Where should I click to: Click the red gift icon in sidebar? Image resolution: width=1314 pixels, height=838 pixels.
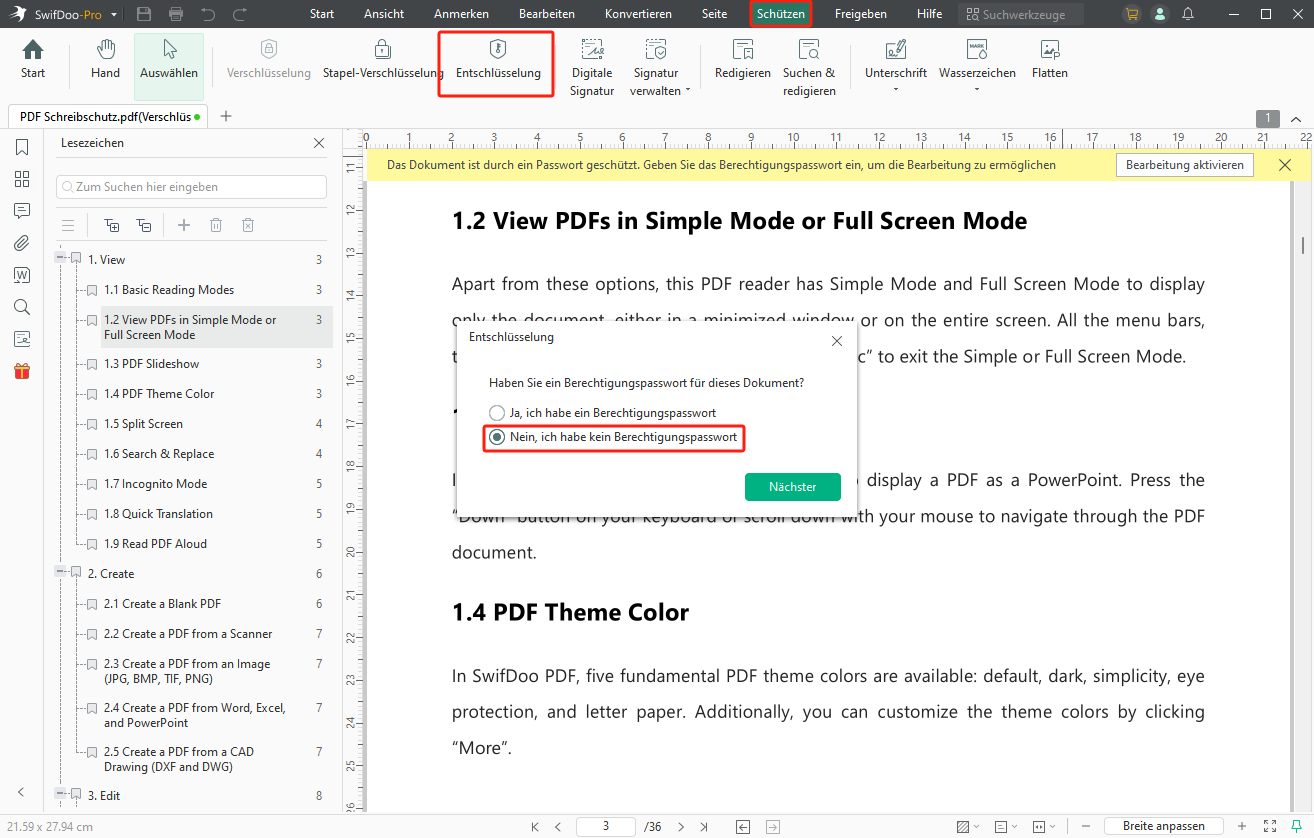pos(22,371)
